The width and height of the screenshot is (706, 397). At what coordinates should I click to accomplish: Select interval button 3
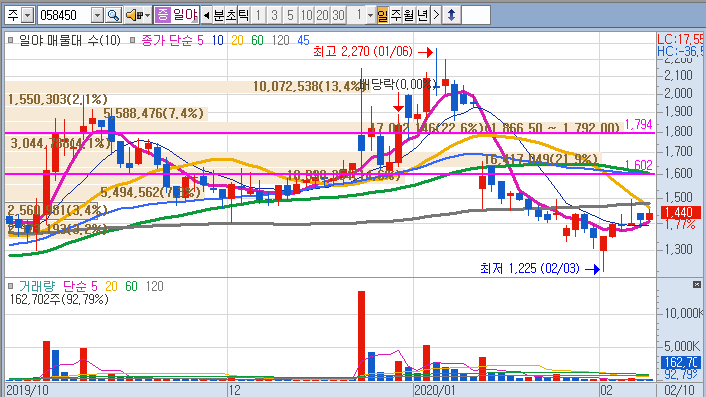274,15
